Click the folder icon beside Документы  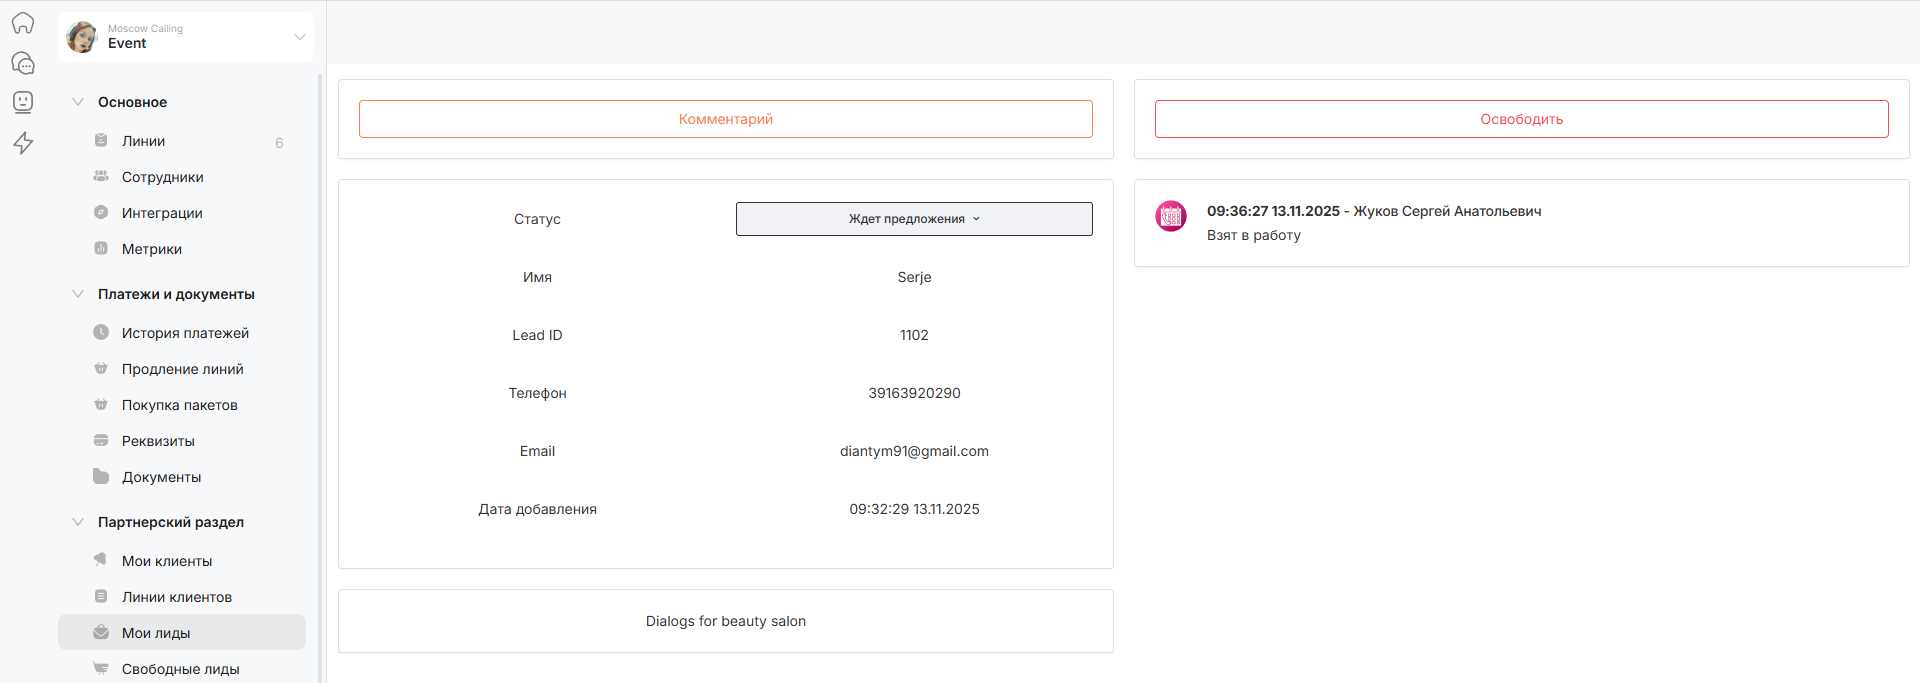(101, 477)
